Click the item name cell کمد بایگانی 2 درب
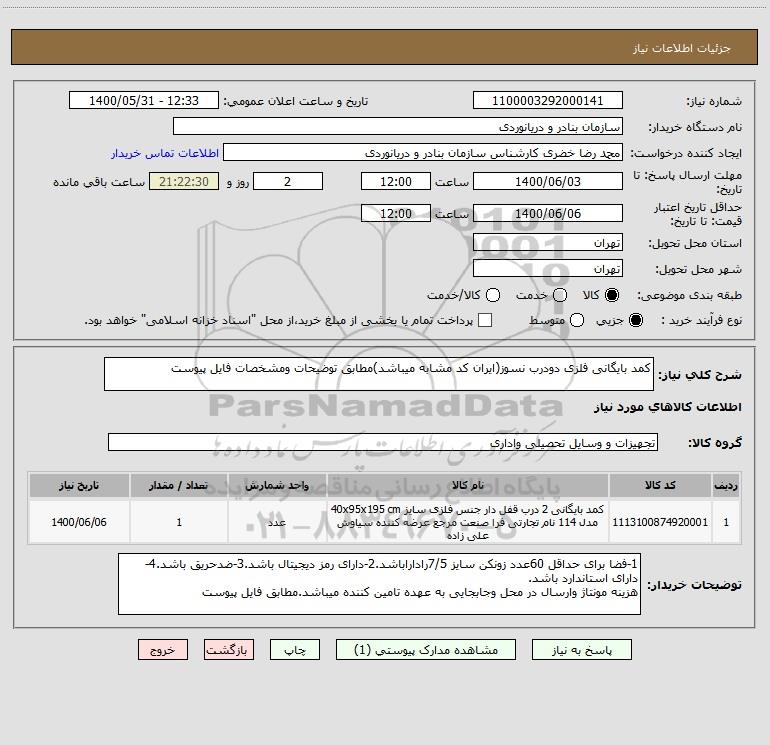The image size is (770, 745). click(x=468, y=522)
